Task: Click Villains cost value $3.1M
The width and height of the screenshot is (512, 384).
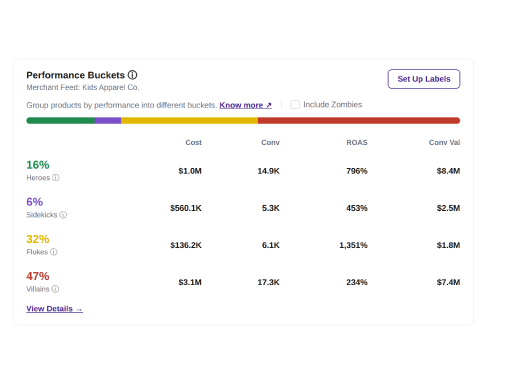Action: point(190,282)
